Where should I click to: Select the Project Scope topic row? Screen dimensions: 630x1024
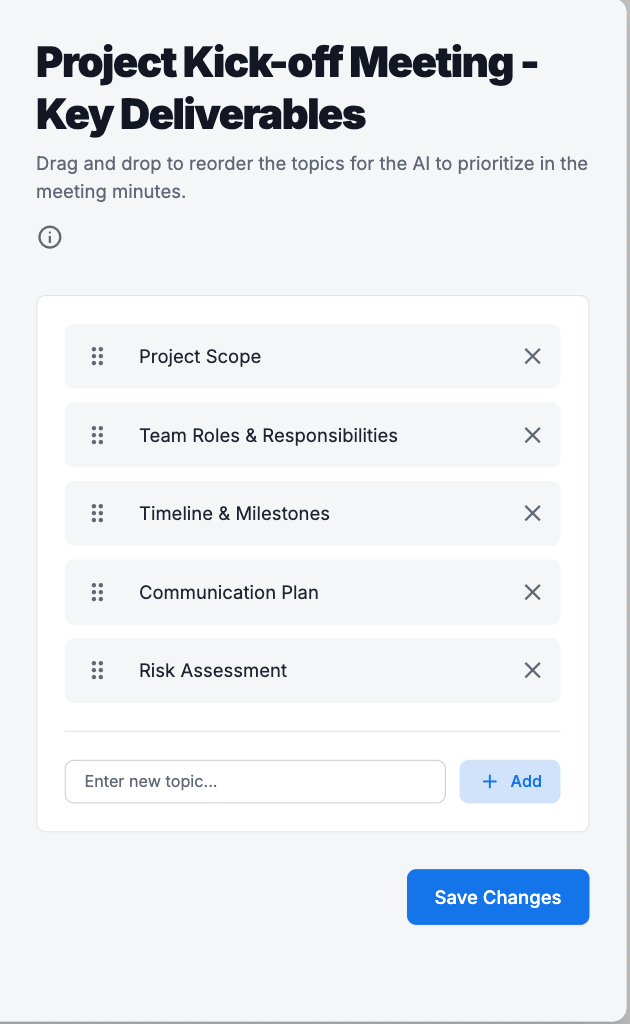click(200, 357)
